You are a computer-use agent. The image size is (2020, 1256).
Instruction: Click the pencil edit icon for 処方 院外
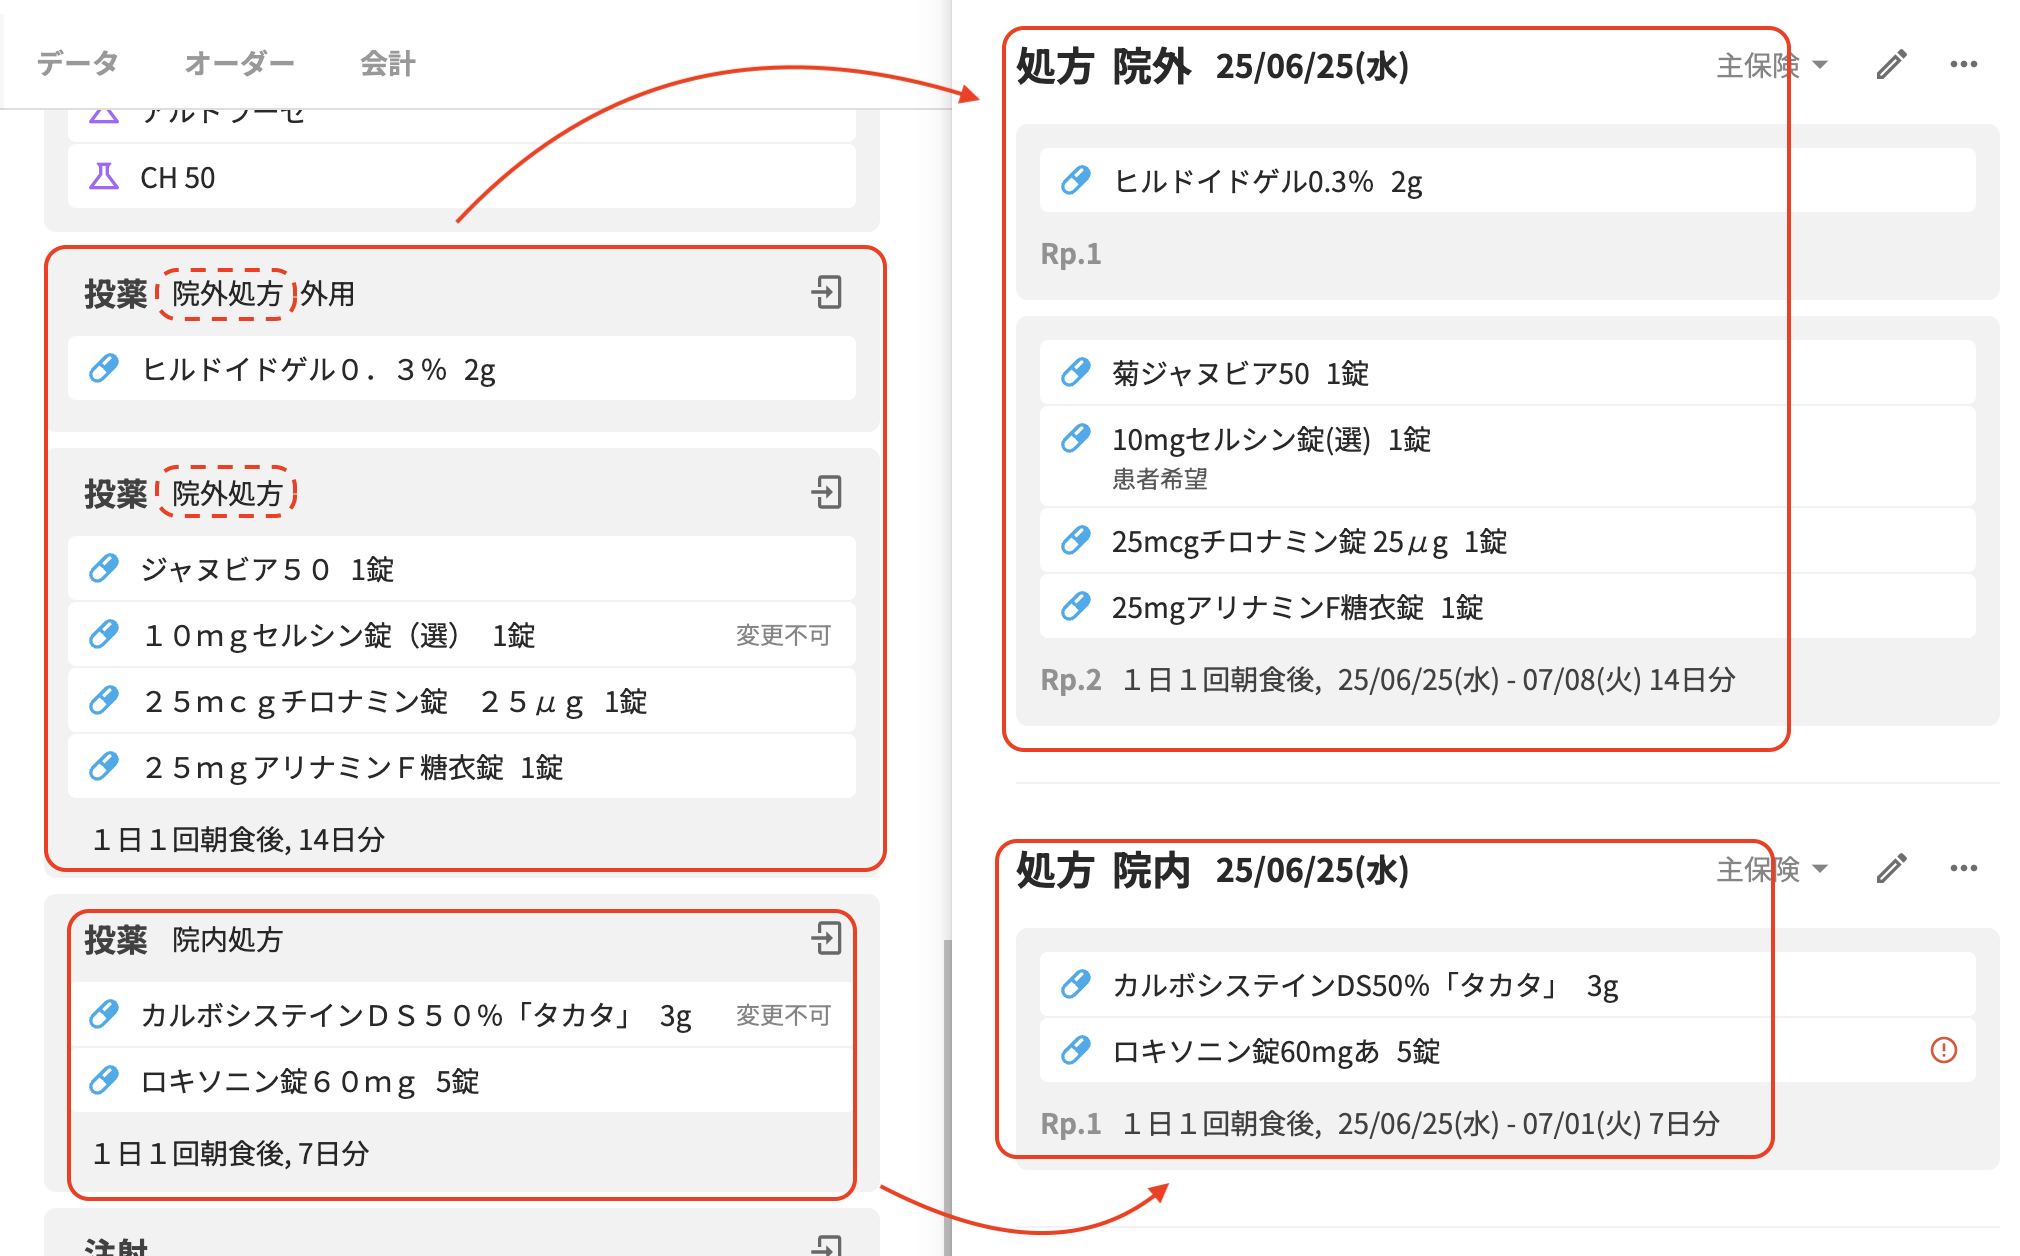[1891, 66]
